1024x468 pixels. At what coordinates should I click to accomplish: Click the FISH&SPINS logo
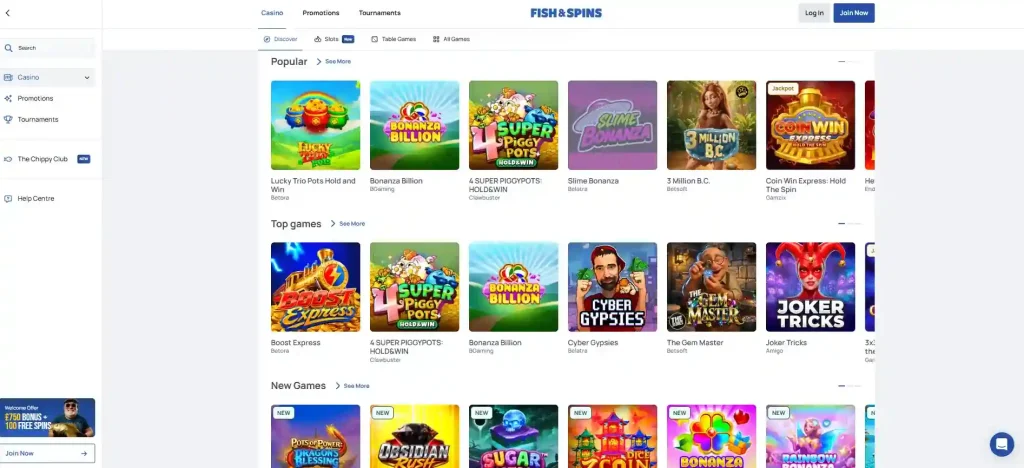566,13
